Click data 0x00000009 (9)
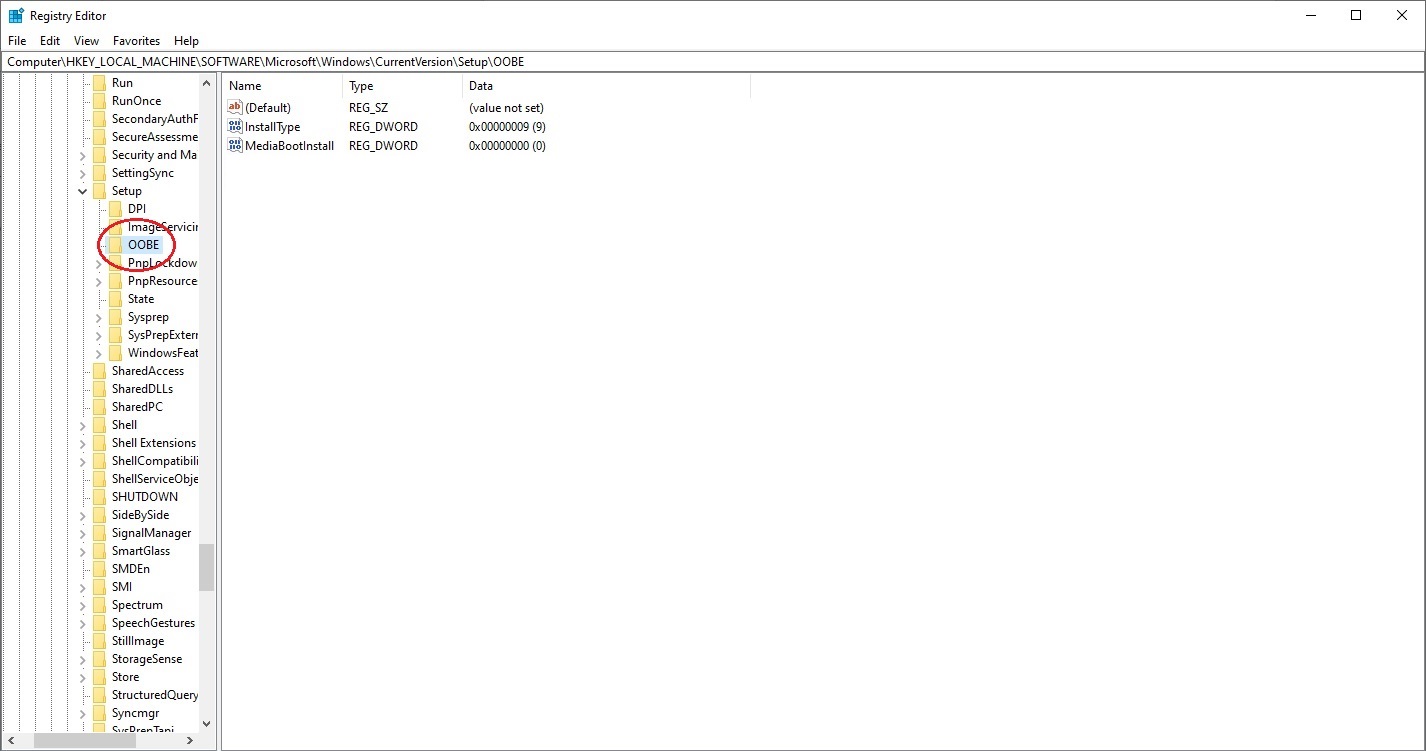The width and height of the screenshot is (1426, 751). click(x=507, y=127)
